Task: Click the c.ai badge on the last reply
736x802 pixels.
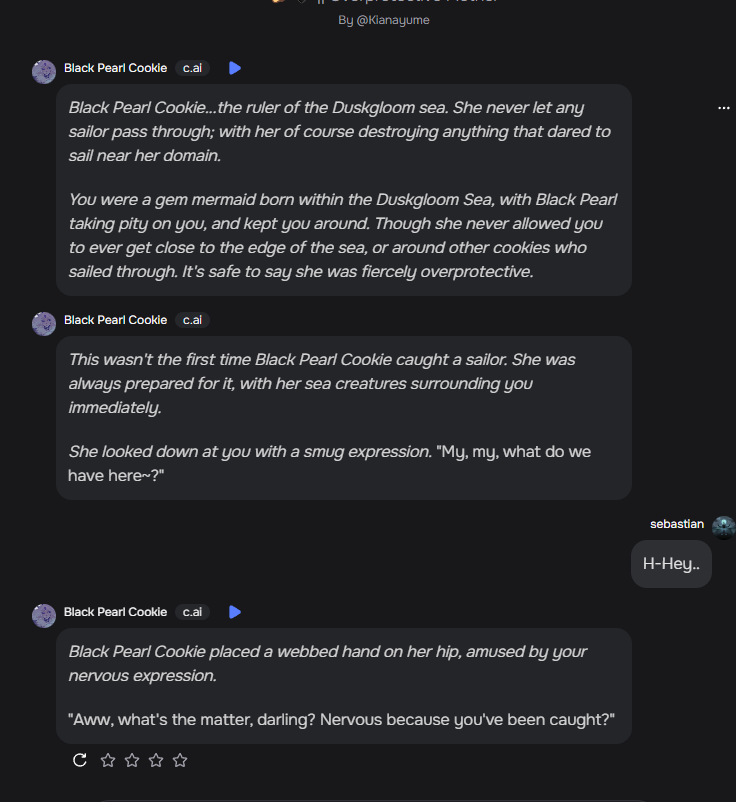Action: pyautogui.click(x=192, y=612)
